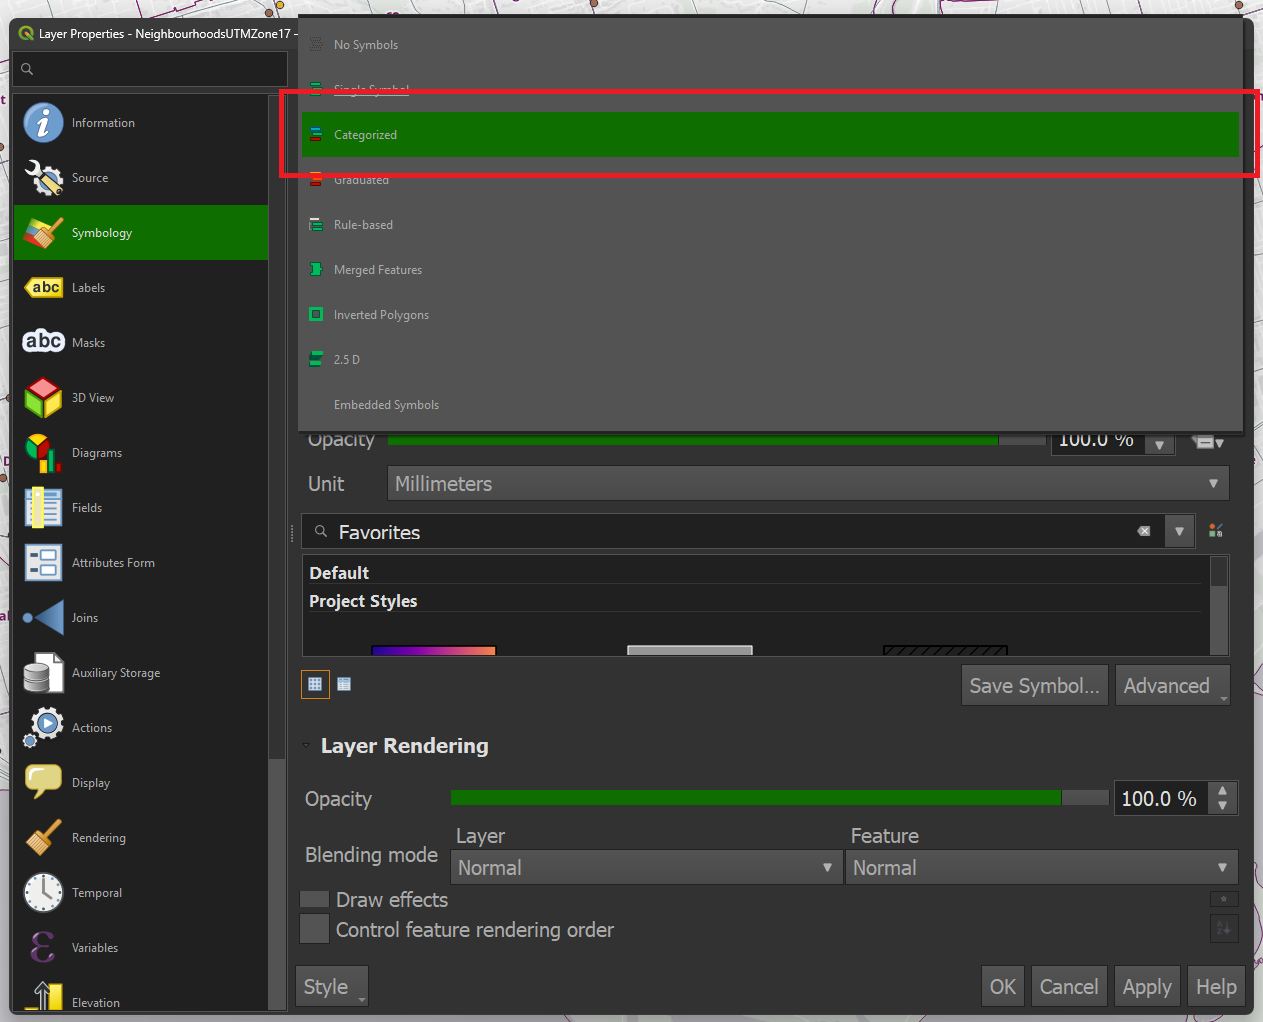Go to the Source settings page
1263x1022 pixels.
click(141, 178)
